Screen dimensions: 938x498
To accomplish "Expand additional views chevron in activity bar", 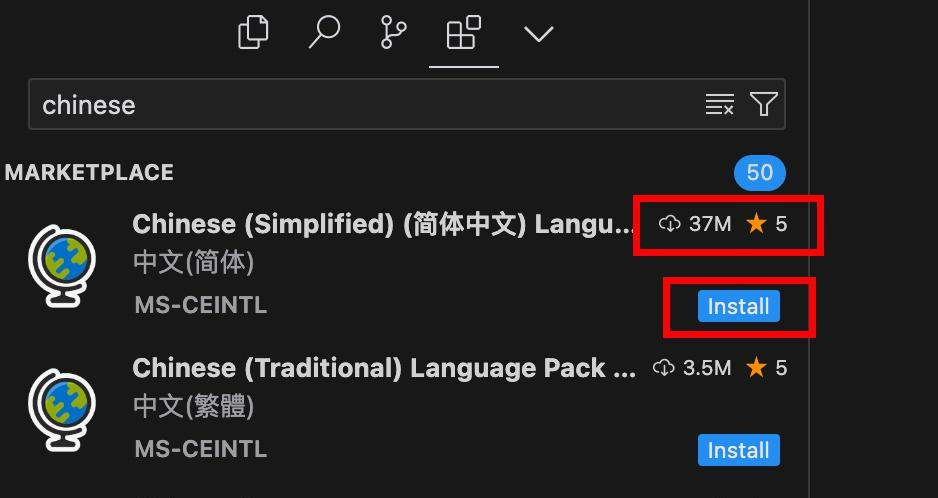I will (538, 34).
